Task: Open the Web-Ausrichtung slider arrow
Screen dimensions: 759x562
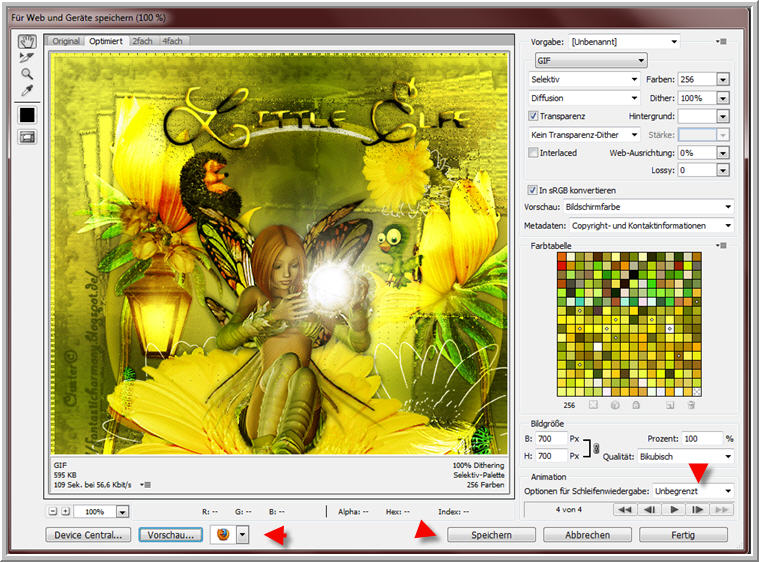Action: pos(723,153)
